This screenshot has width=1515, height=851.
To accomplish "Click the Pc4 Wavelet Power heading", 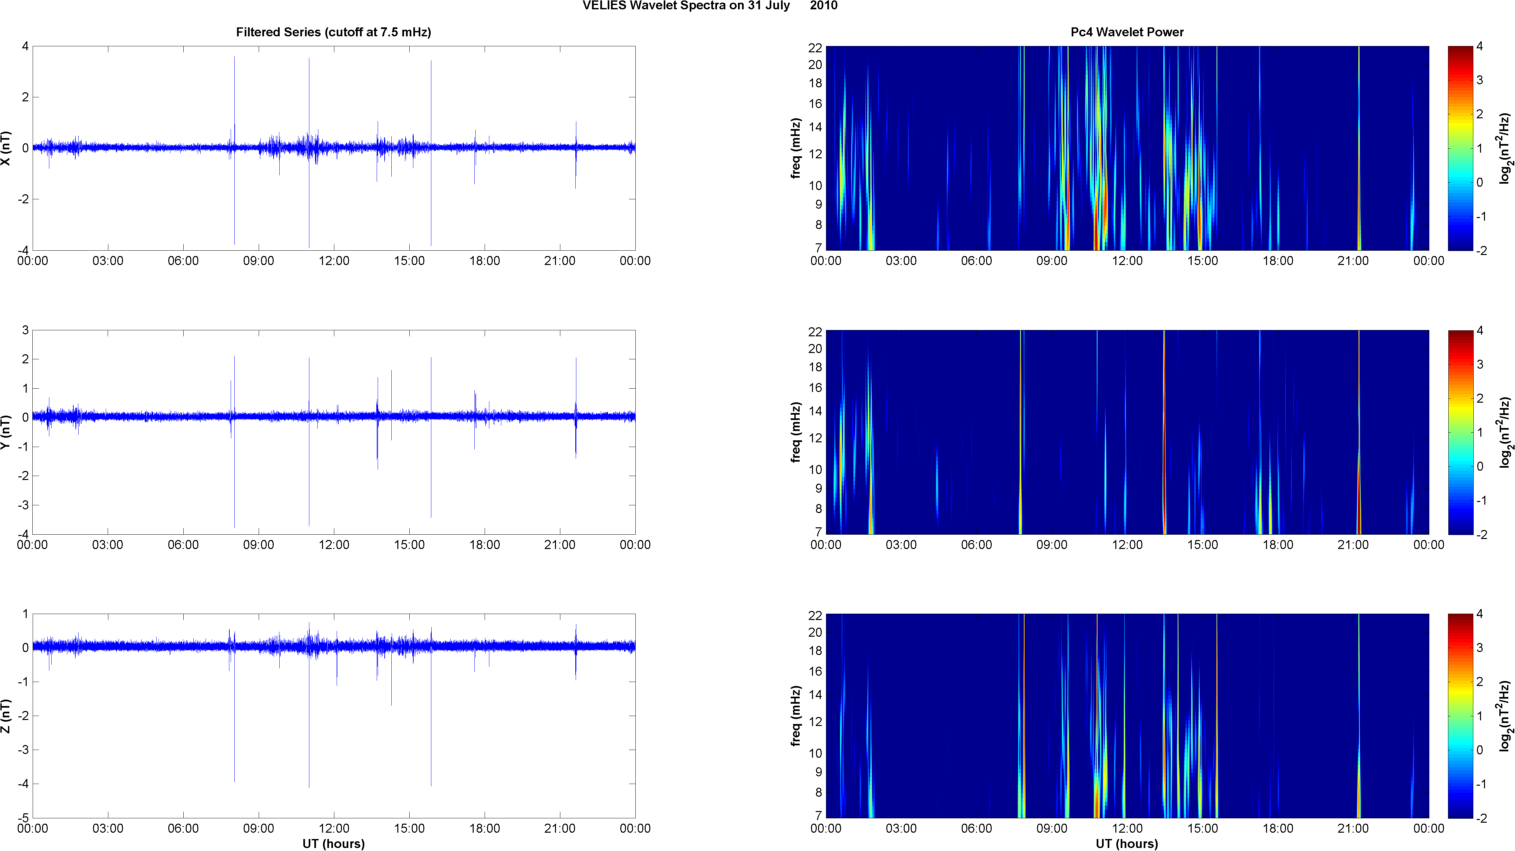I will pos(1127,32).
